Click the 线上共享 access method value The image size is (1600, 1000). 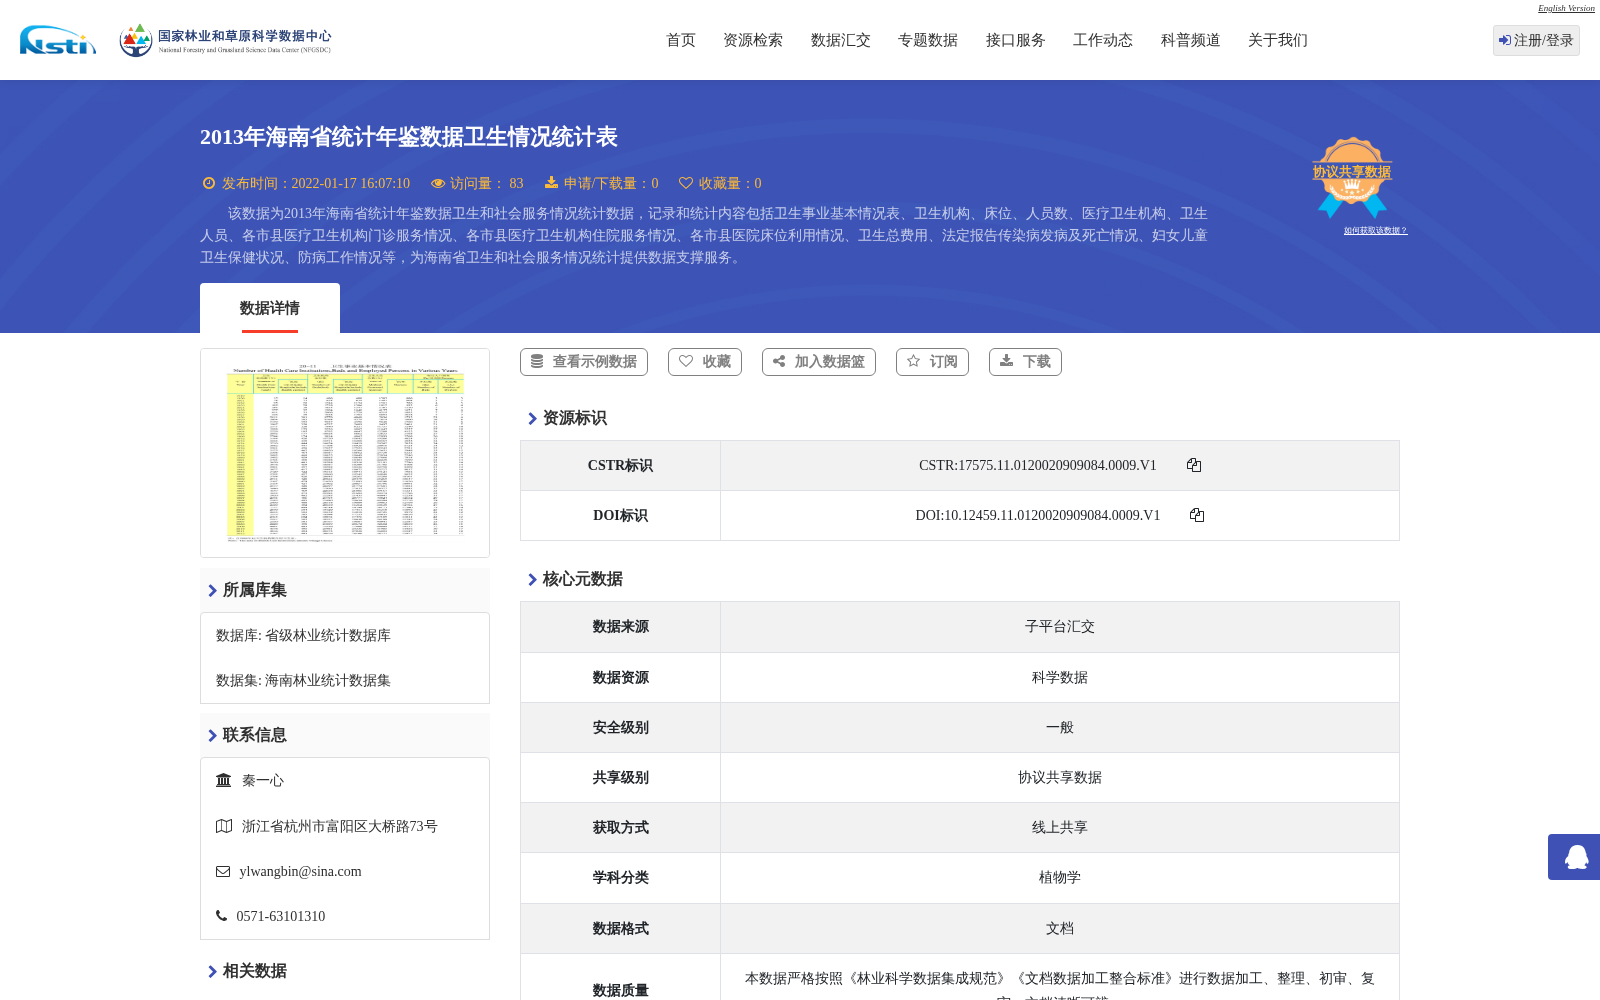click(1060, 827)
